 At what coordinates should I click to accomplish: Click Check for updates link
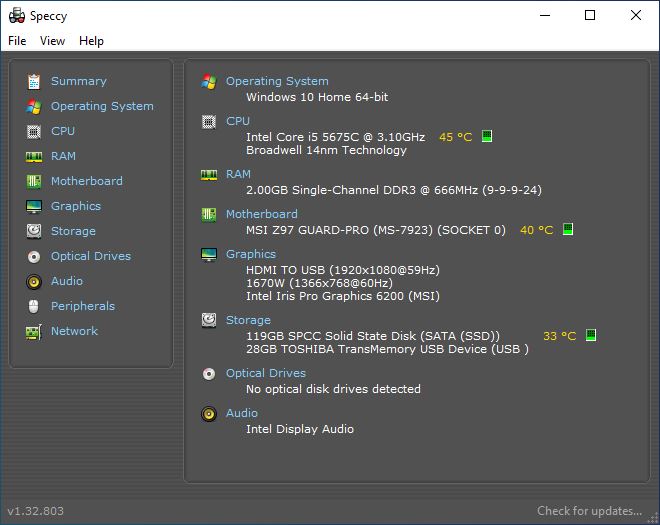(590, 511)
